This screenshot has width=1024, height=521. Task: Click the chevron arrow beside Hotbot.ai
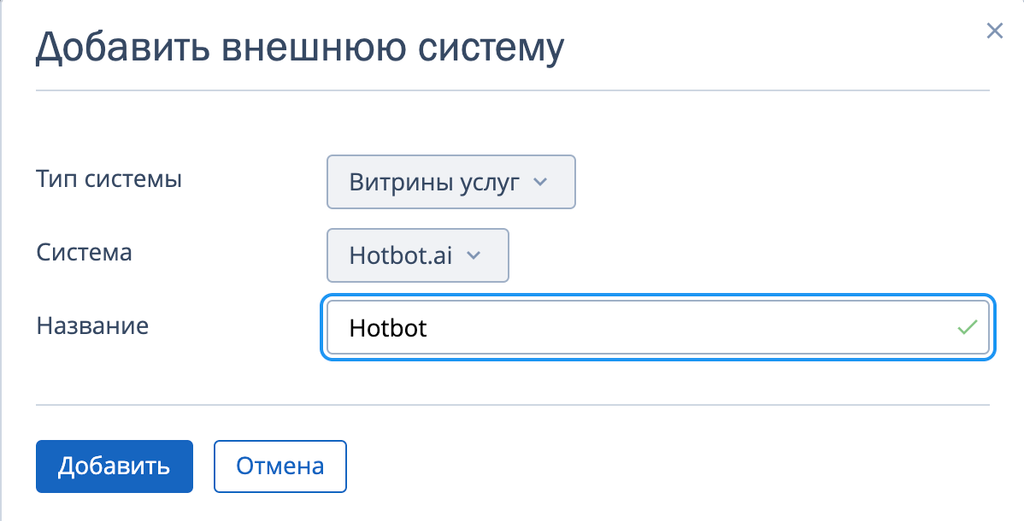click(475, 255)
